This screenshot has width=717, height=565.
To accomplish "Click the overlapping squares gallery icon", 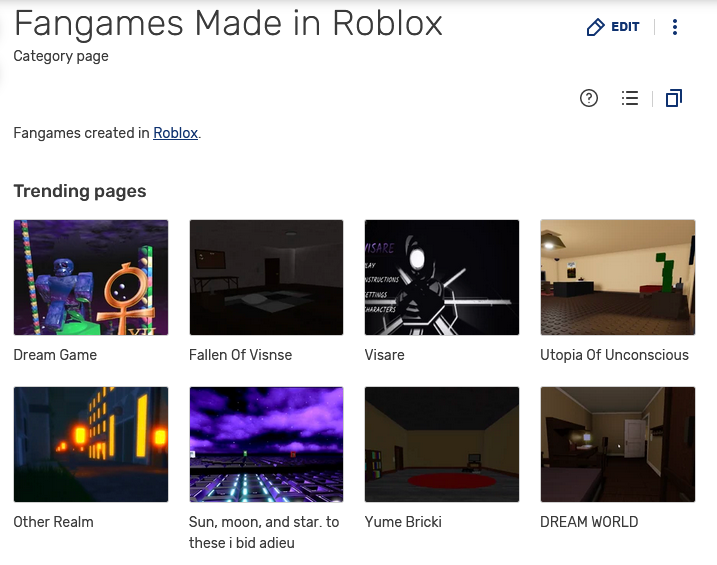I will coord(674,98).
